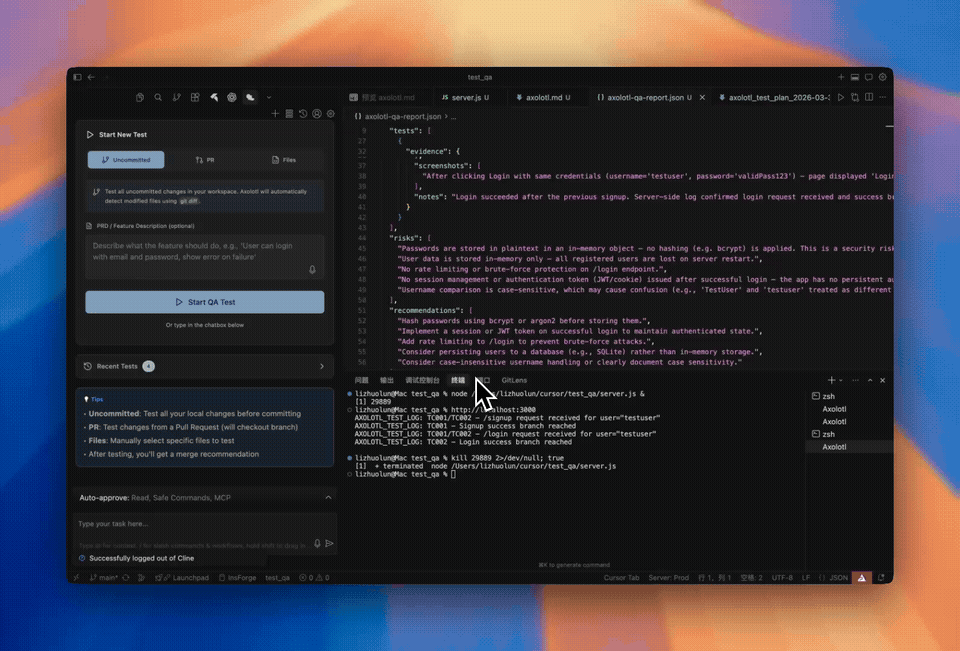Click the send icon to submit a task
This screenshot has width=960, height=651.
click(x=329, y=543)
